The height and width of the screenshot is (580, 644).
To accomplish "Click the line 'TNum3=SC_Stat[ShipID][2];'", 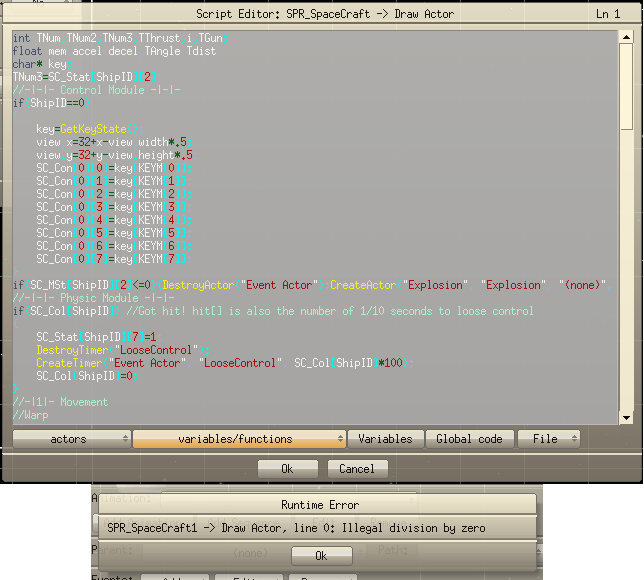I will (x=87, y=77).
